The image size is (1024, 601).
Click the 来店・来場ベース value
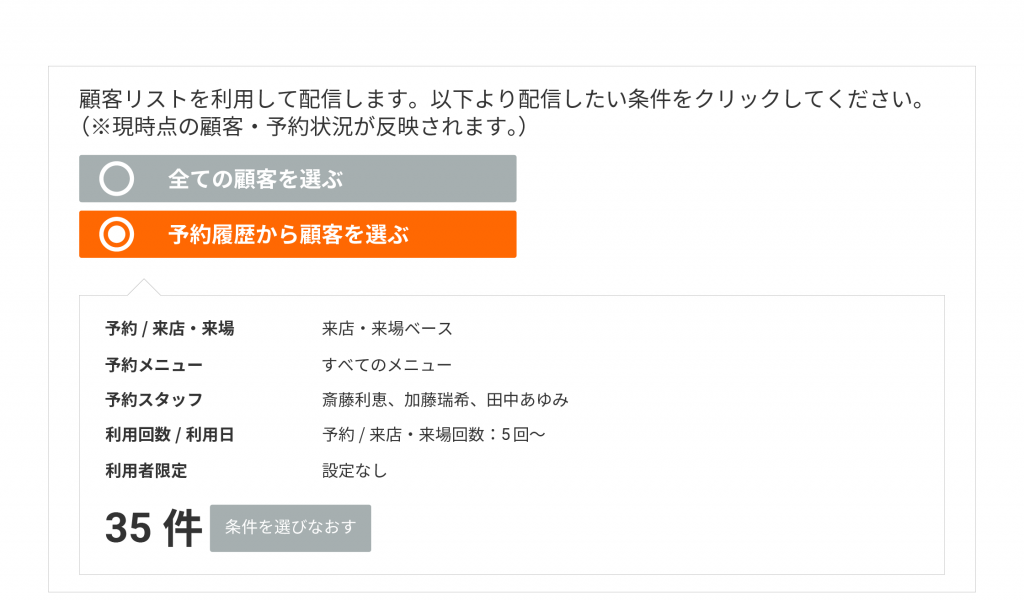click(x=387, y=329)
